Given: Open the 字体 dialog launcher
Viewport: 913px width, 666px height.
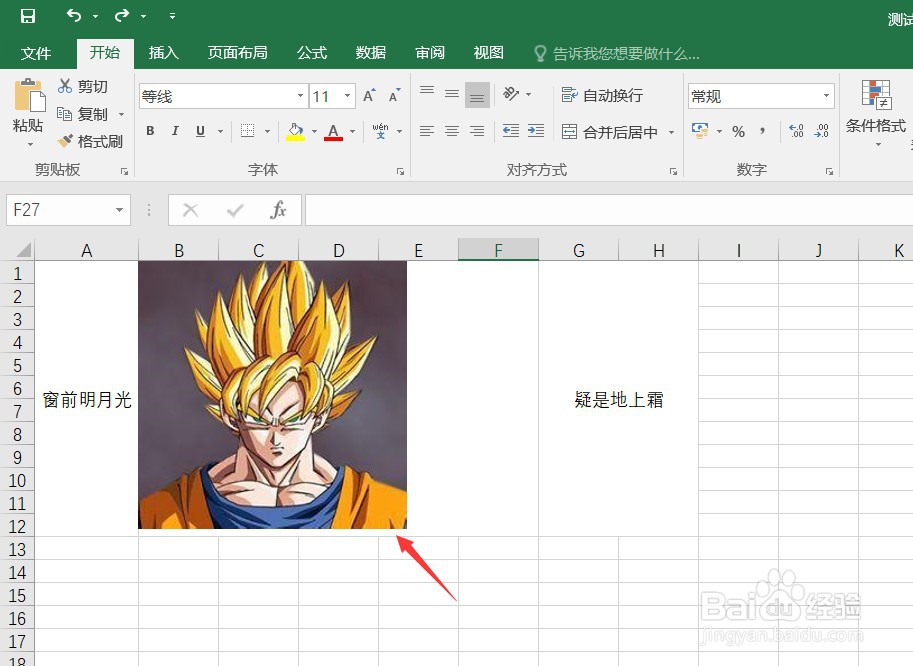Looking at the screenshot, I should tap(400, 171).
